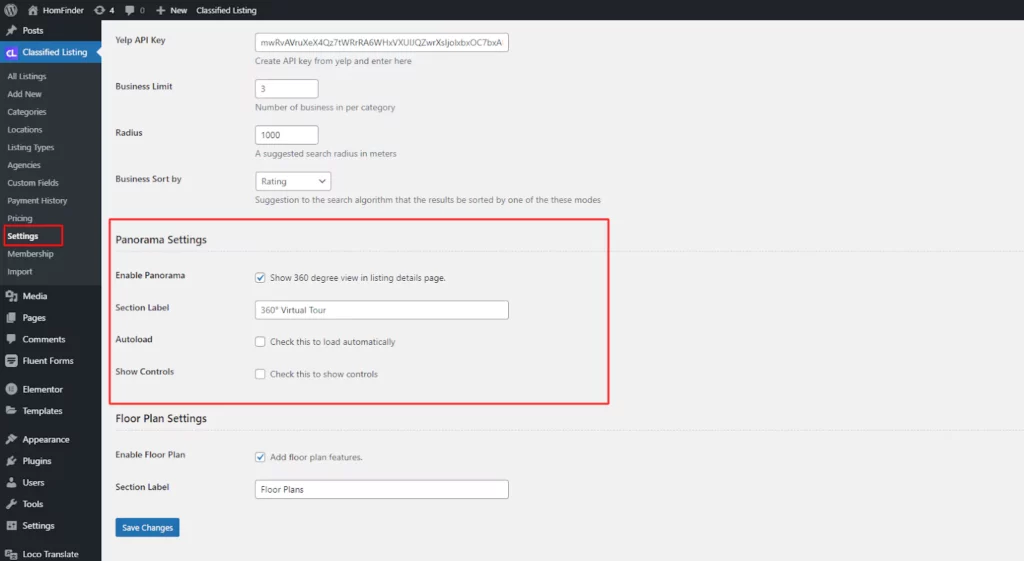Uncheck the Enable Floor Plan checkbox
This screenshot has width=1024, height=561.
[x=260, y=457]
